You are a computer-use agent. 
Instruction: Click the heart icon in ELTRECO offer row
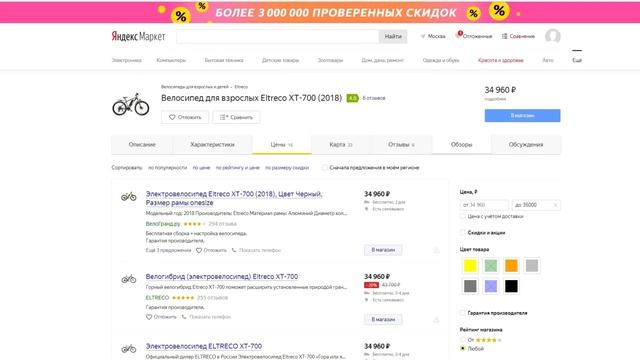pos(149,317)
